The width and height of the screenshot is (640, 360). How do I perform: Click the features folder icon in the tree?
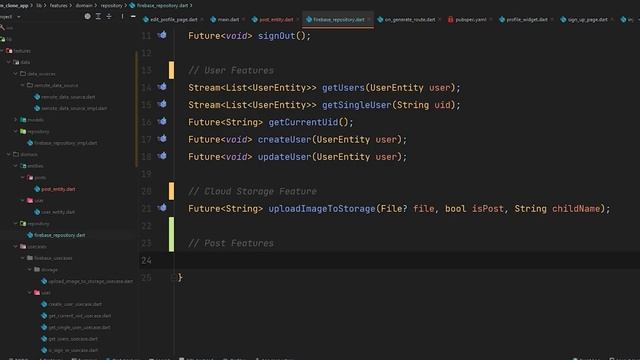click(x=9, y=51)
